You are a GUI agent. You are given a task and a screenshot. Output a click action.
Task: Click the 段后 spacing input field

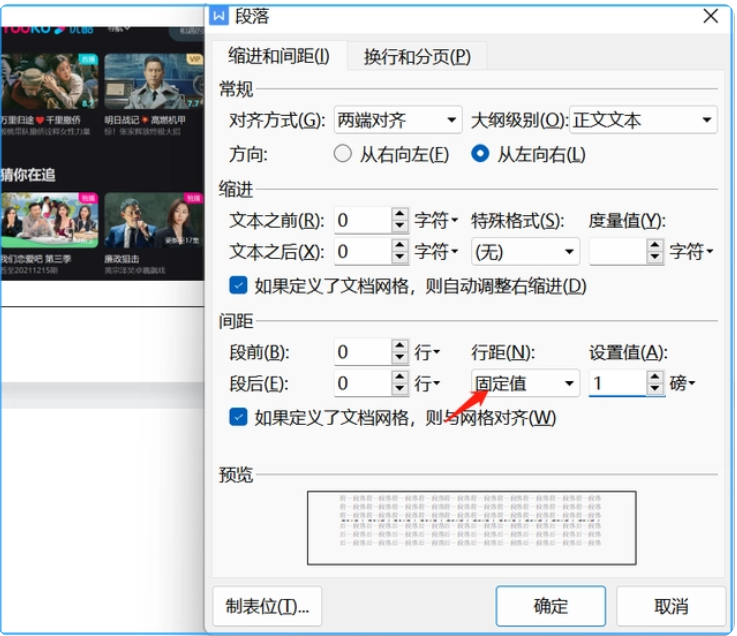363,383
